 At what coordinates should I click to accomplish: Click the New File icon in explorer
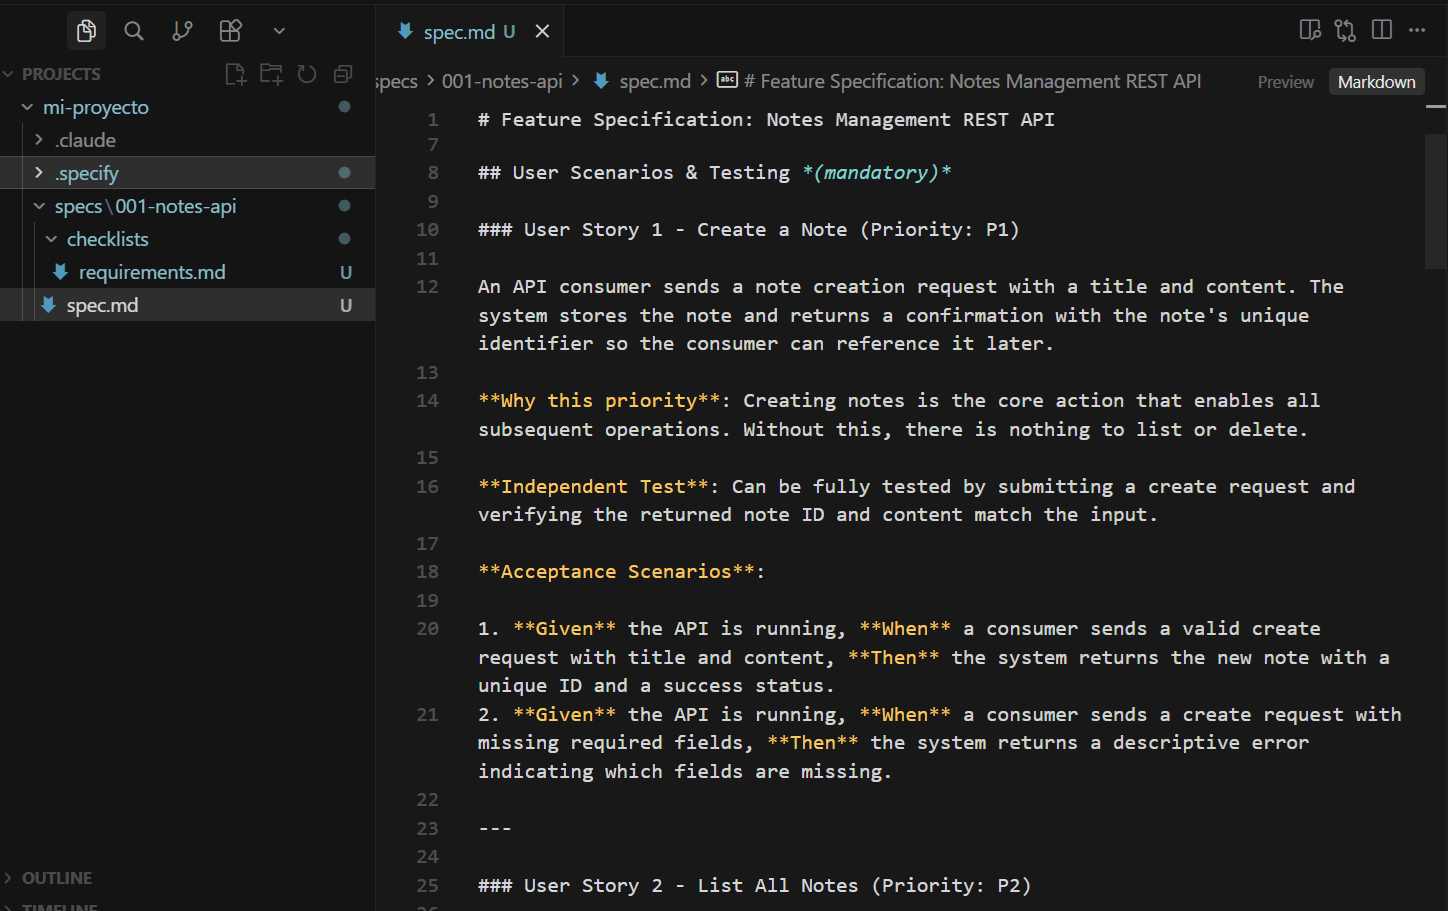(236, 74)
